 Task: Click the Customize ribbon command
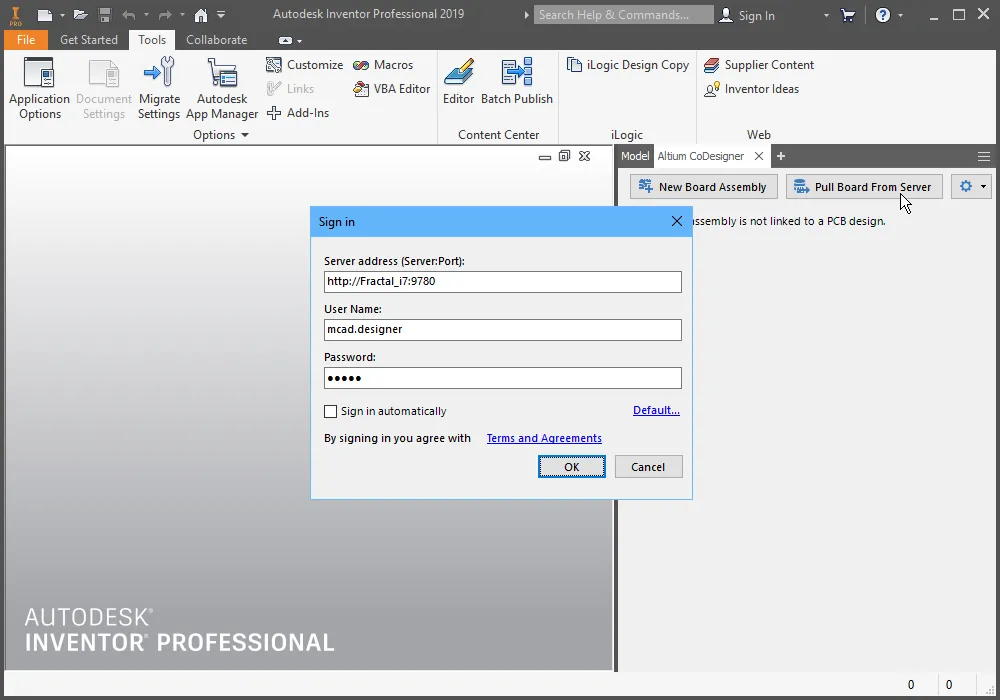304,65
